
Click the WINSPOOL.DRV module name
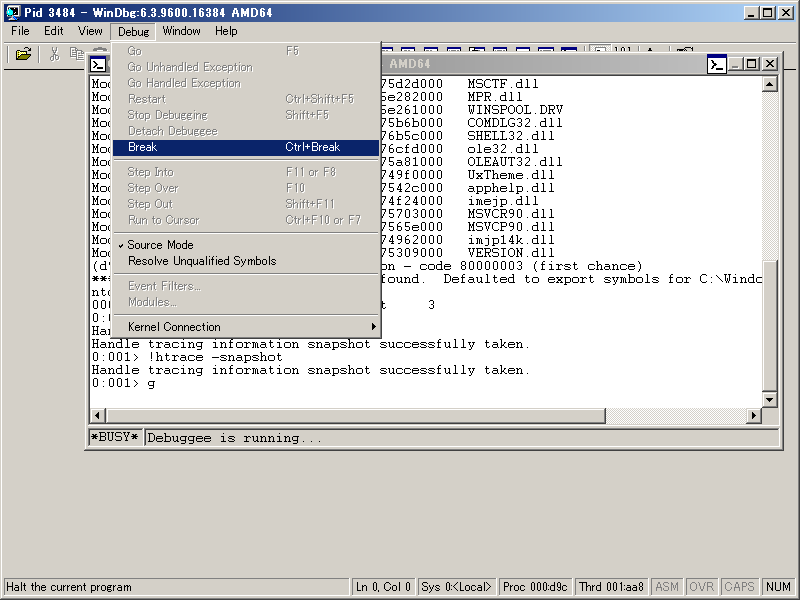(x=515, y=110)
